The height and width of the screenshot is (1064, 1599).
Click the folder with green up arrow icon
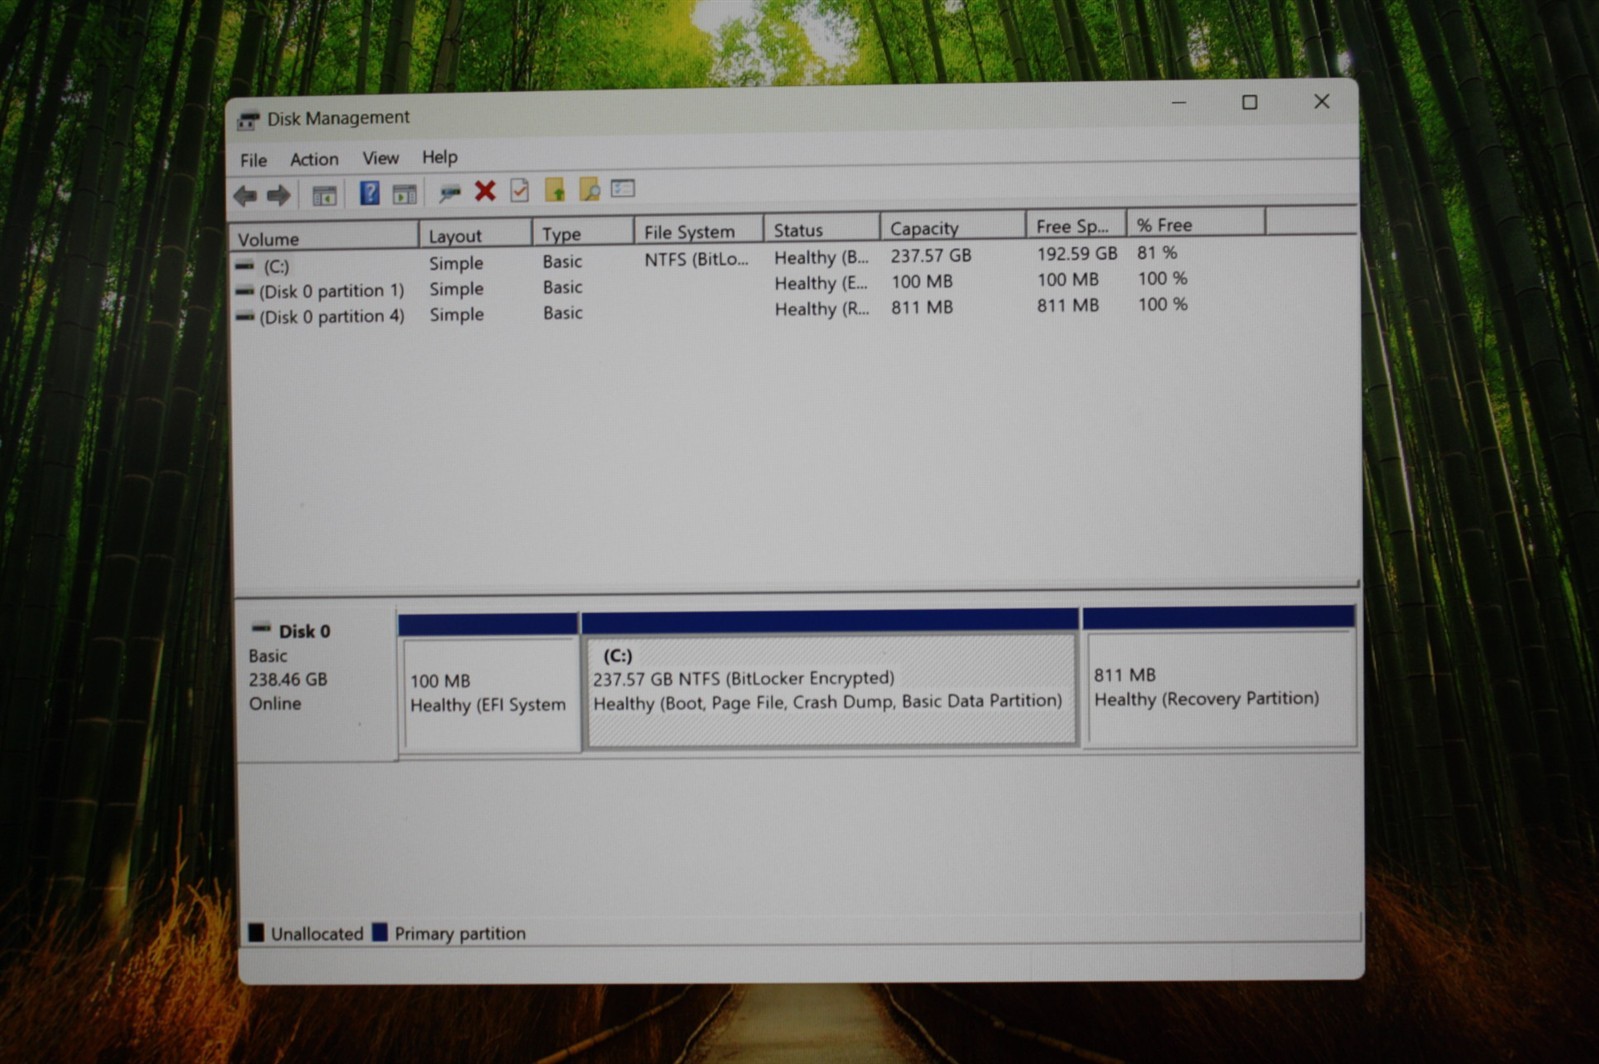pos(555,189)
